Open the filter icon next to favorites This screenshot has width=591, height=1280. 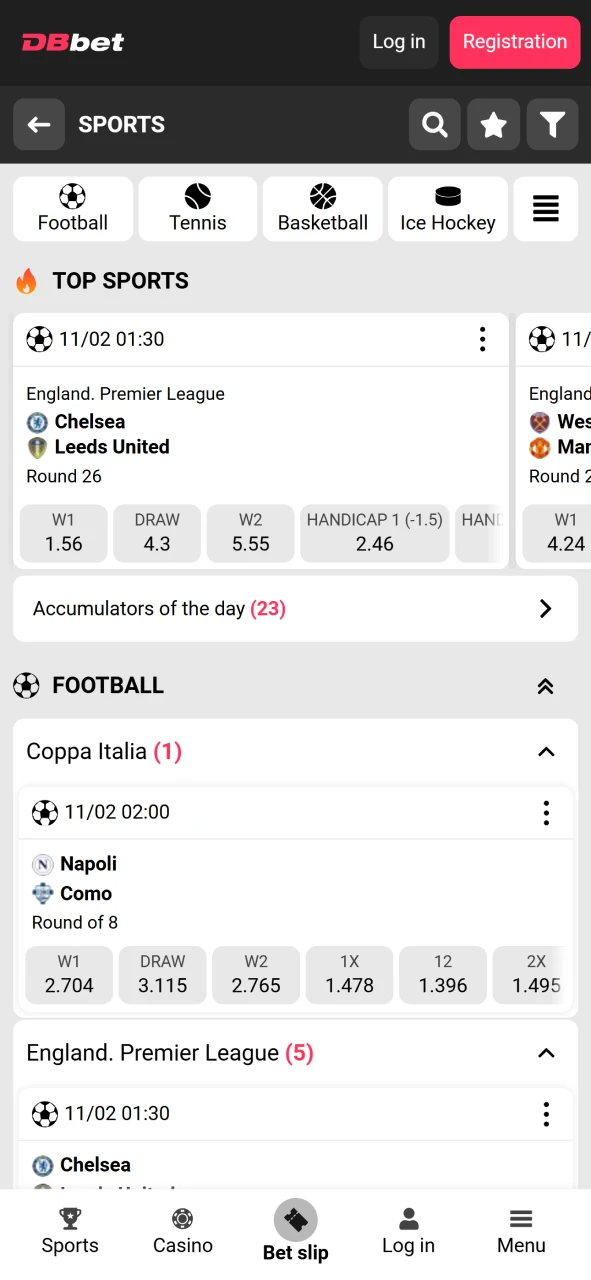point(552,124)
